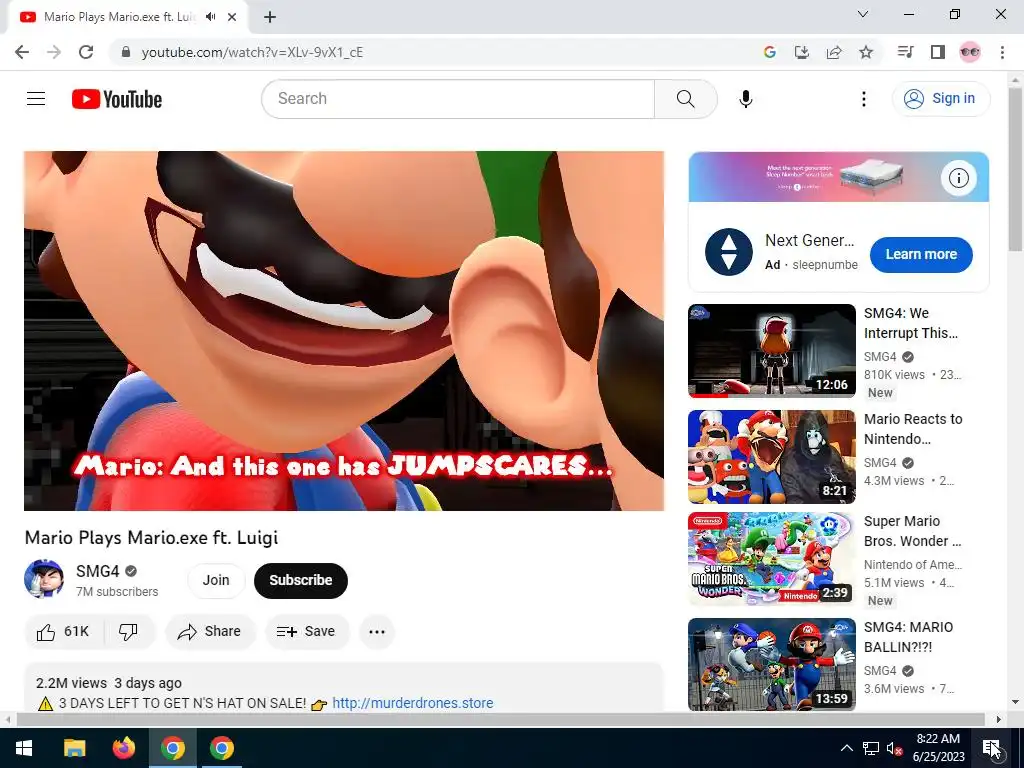Open Chrome three-dot menu
Image resolution: width=1024 pixels, height=768 pixels.
point(1002,52)
